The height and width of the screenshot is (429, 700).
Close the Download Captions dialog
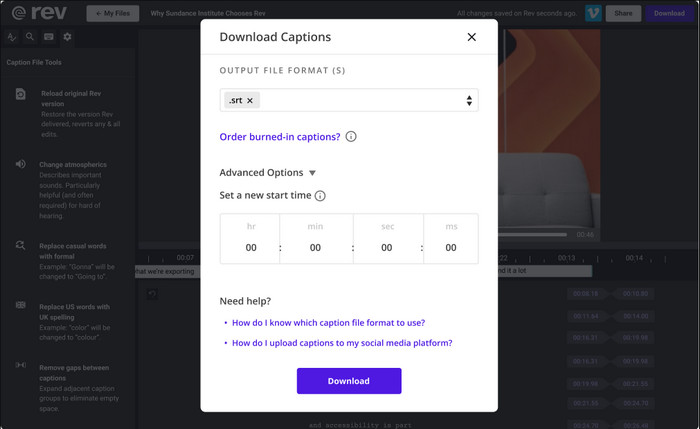click(x=471, y=37)
